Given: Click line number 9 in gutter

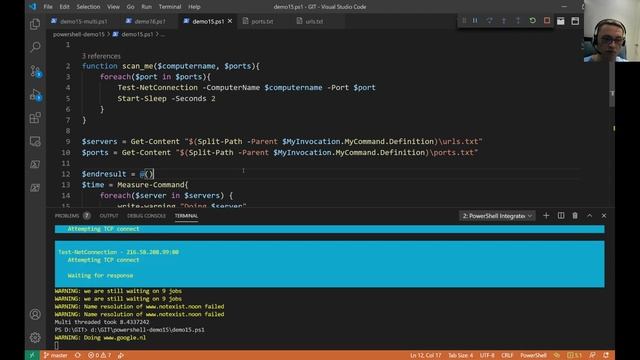Looking at the screenshot, I should point(68,142).
